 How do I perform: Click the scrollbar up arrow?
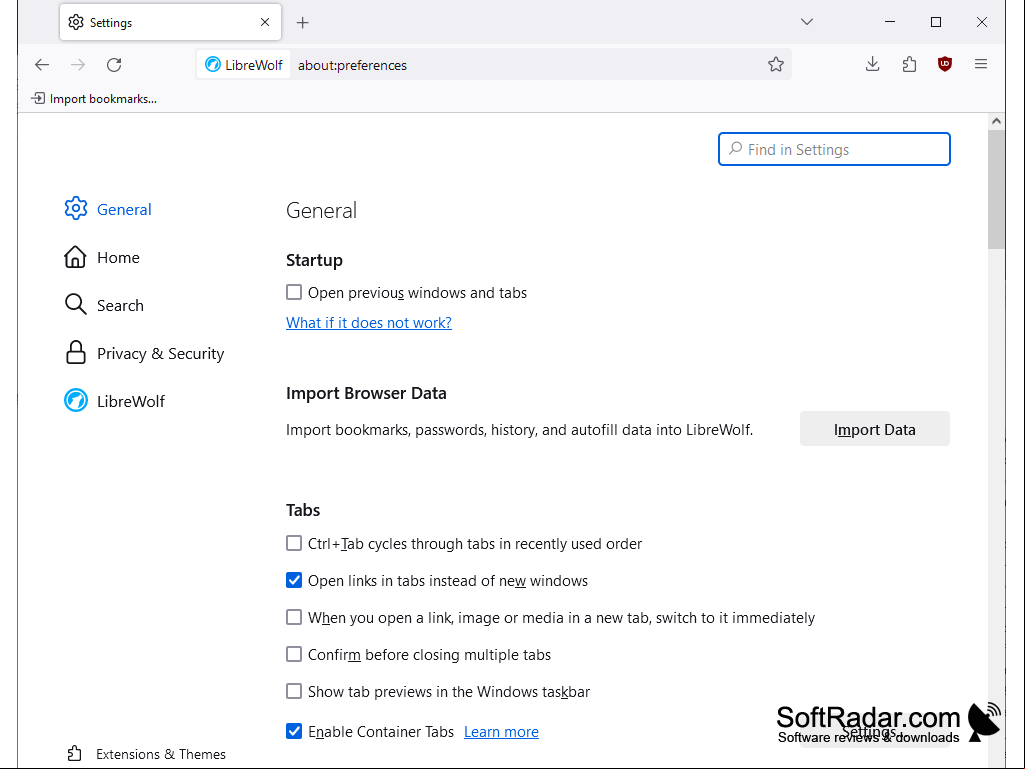[996, 121]
